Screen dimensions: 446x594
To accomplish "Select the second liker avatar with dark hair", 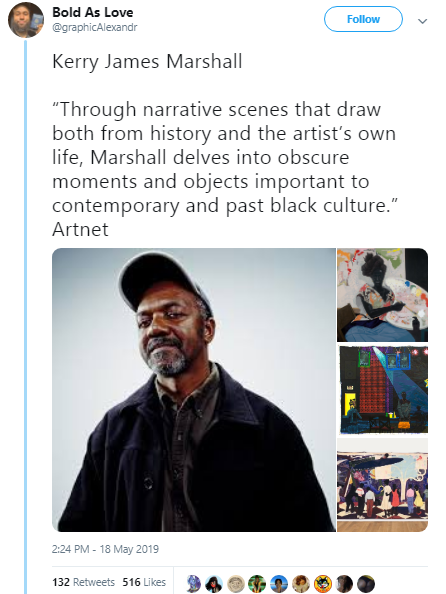I will click(x=214, y=583).
